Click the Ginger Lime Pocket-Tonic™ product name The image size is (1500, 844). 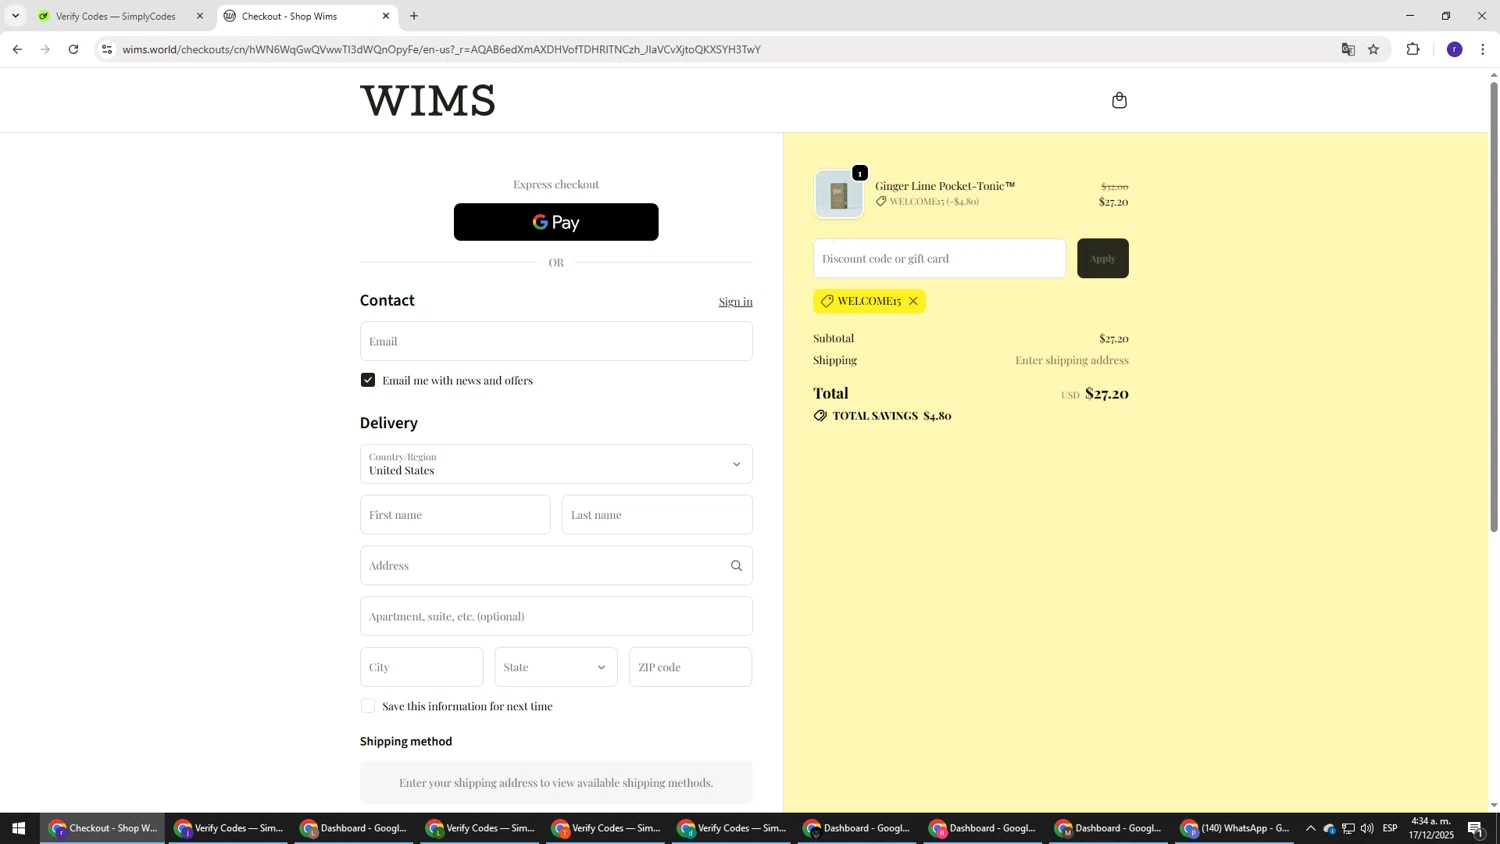pos(945,186)
